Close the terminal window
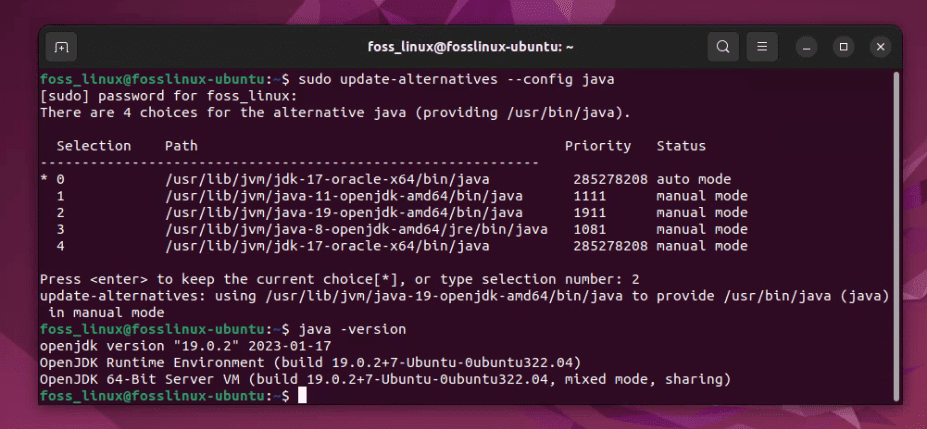This screenshot has height=429, width=927. (880, 47)
